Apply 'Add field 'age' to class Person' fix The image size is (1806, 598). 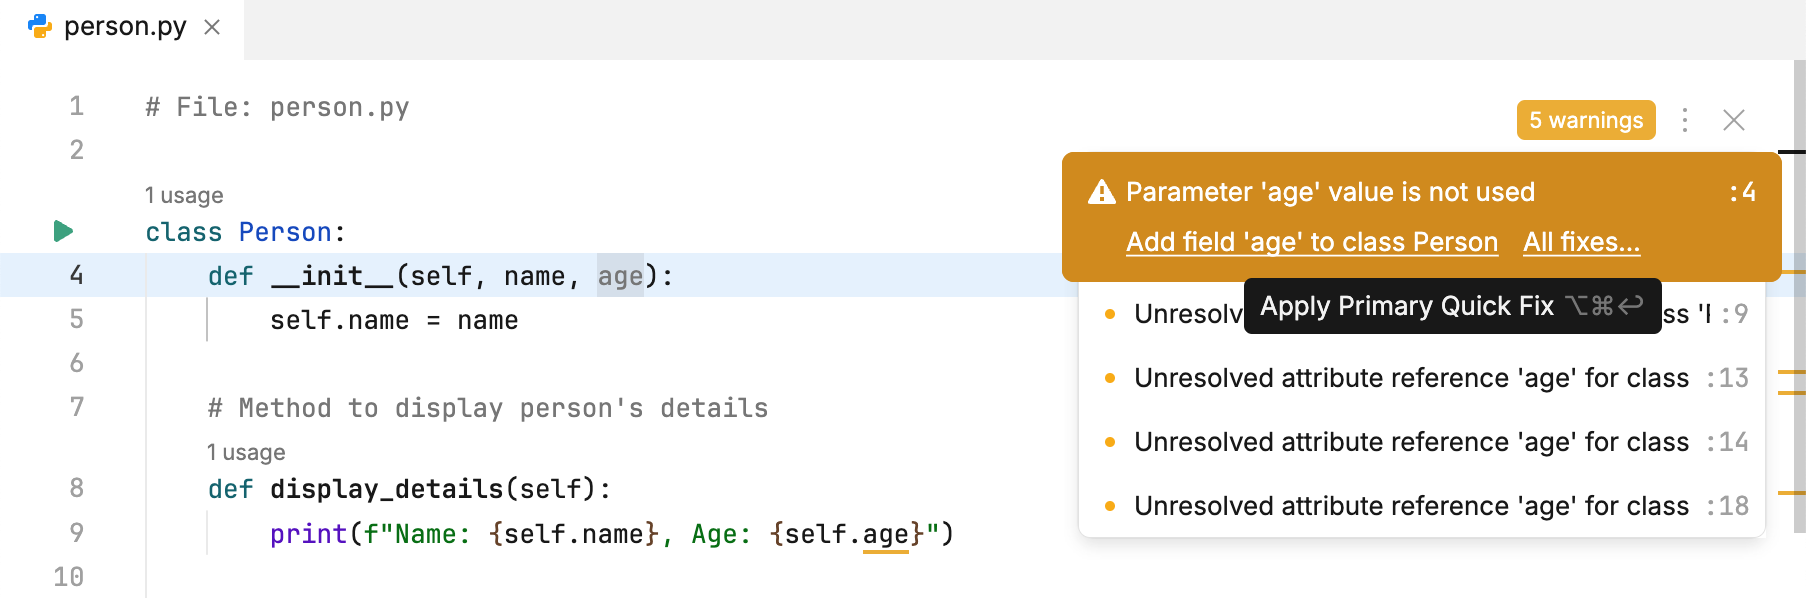(x=1311, y=242)
